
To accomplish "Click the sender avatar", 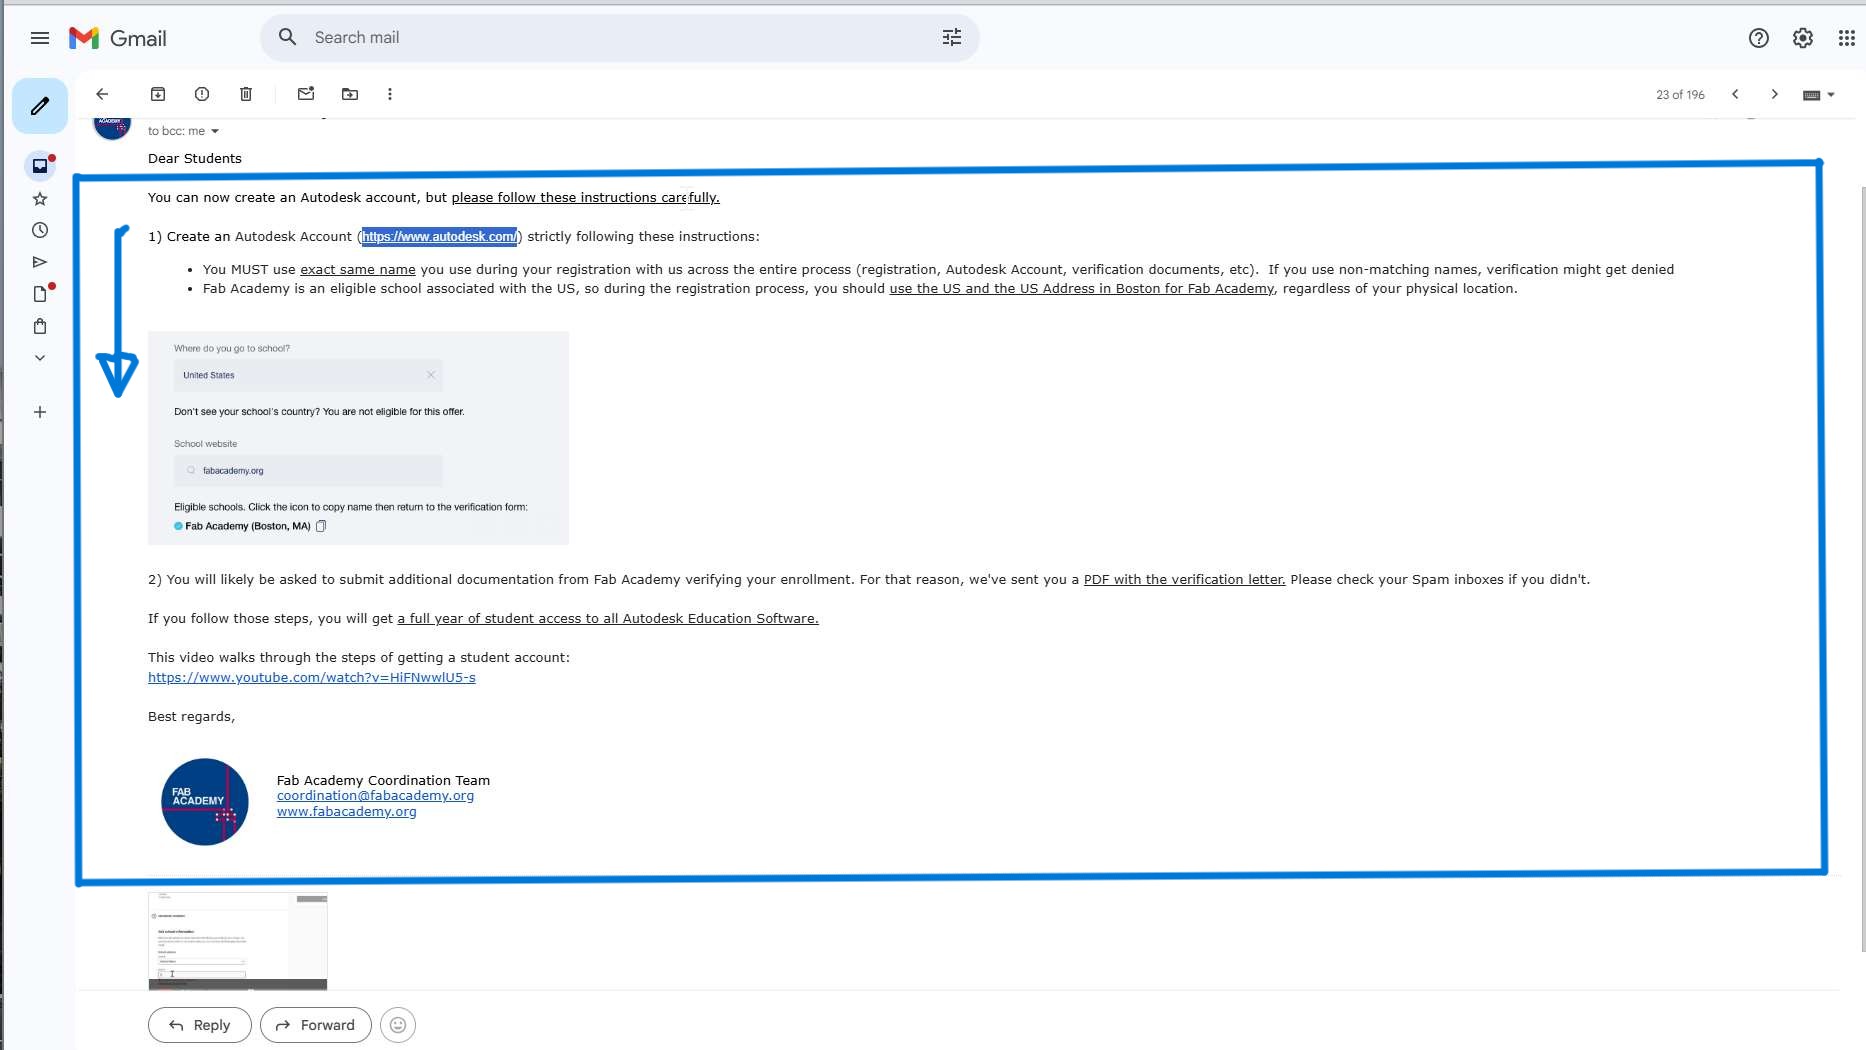I will point(112,127).
